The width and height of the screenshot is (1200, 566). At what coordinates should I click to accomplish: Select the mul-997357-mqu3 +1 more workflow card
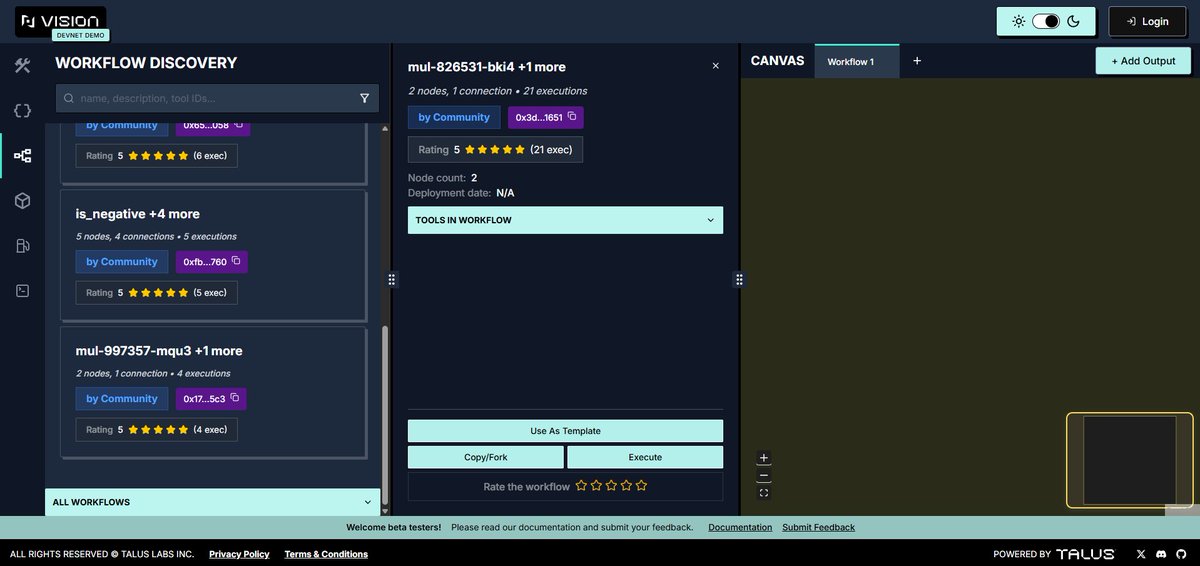(x=213, y=392)
